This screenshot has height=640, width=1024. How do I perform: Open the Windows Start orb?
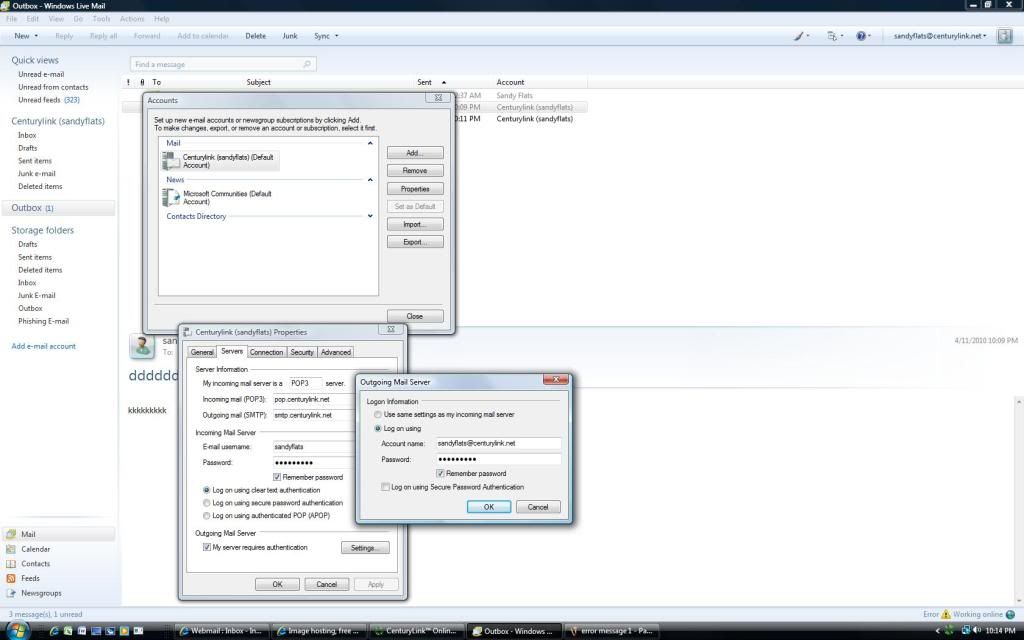pyautogui.click(x=18, y=631)
